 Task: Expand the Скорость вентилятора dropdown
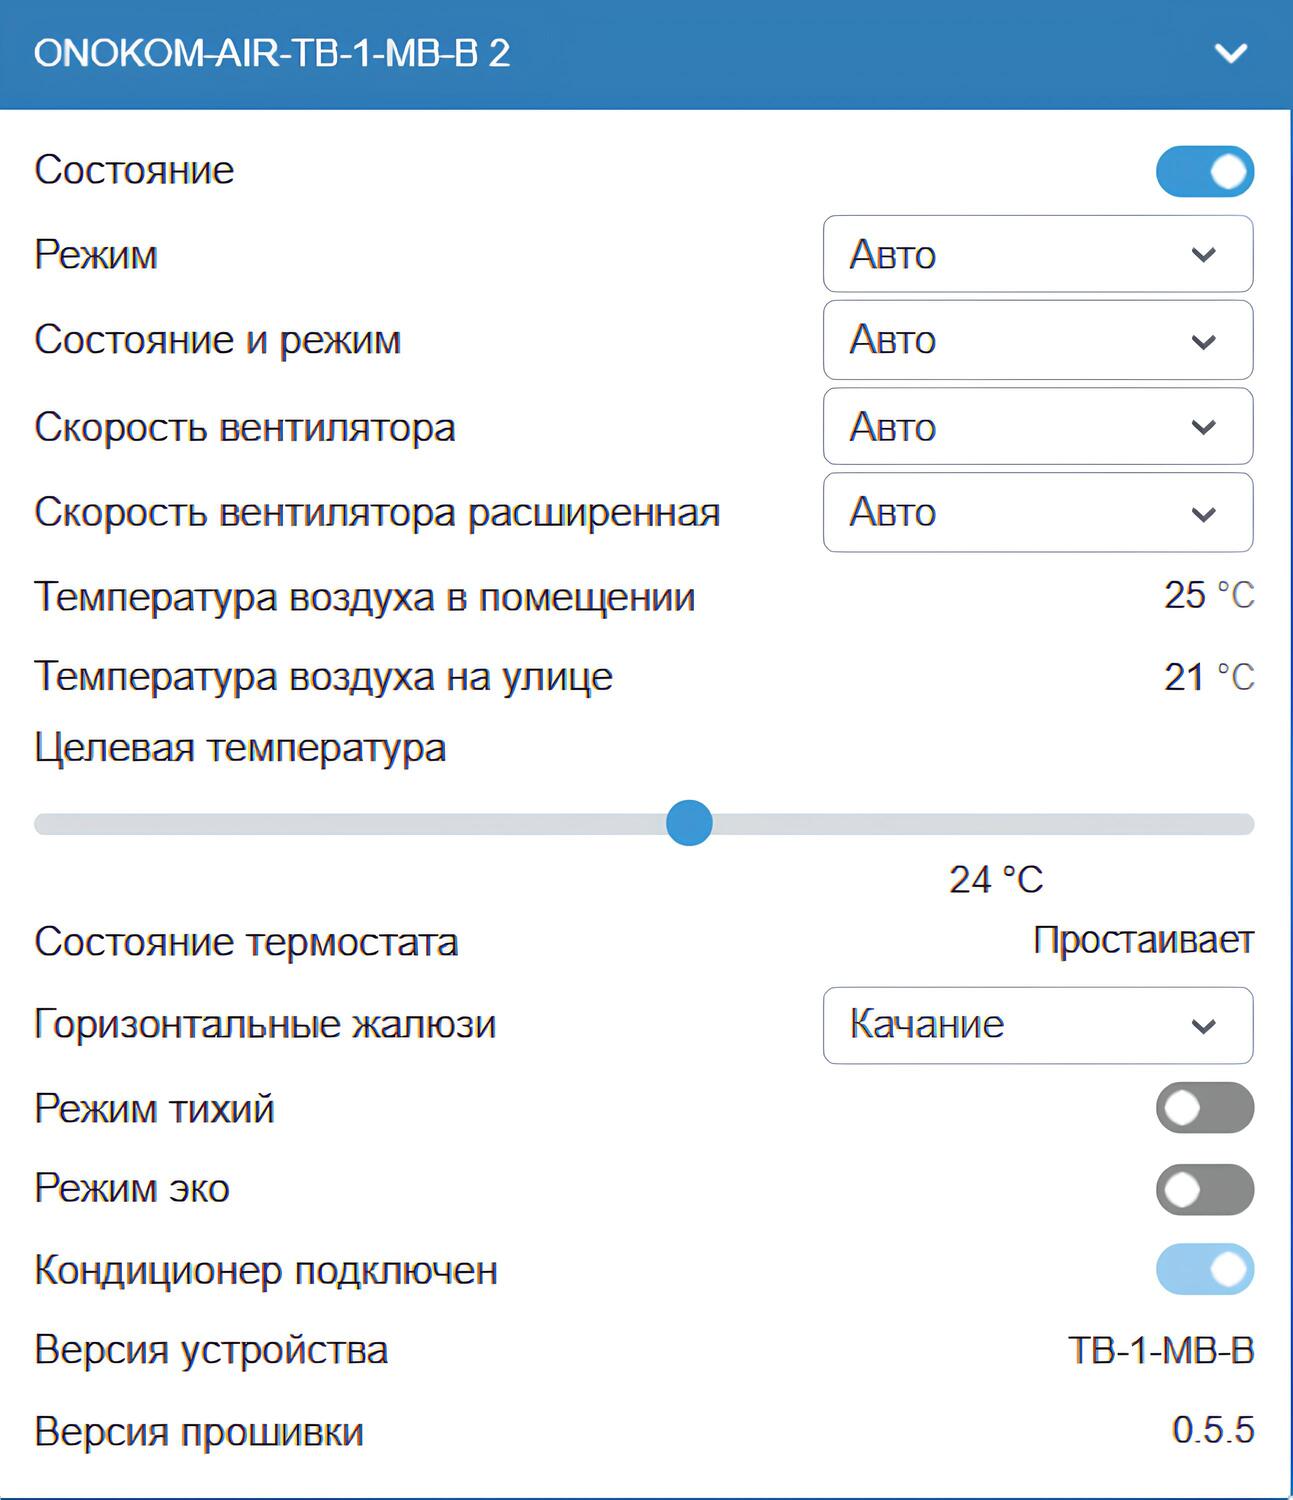[x=1036, y=426]
